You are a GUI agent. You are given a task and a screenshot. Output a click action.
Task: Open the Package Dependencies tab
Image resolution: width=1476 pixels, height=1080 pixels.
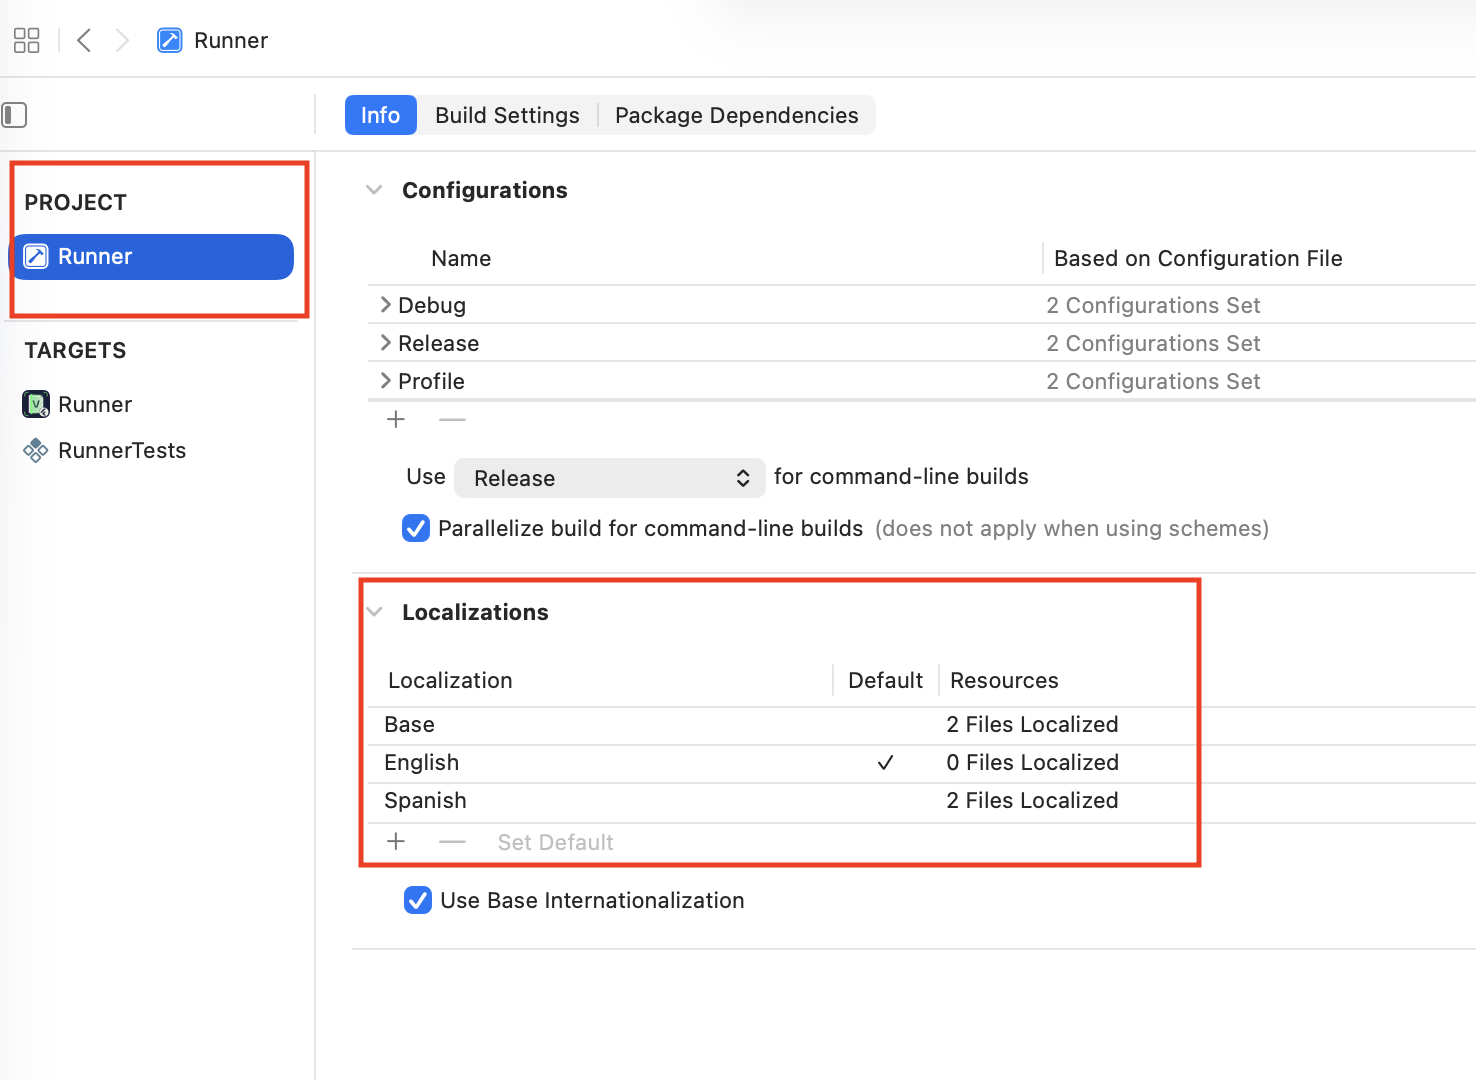pyautogui.click(x=737, y=115)
